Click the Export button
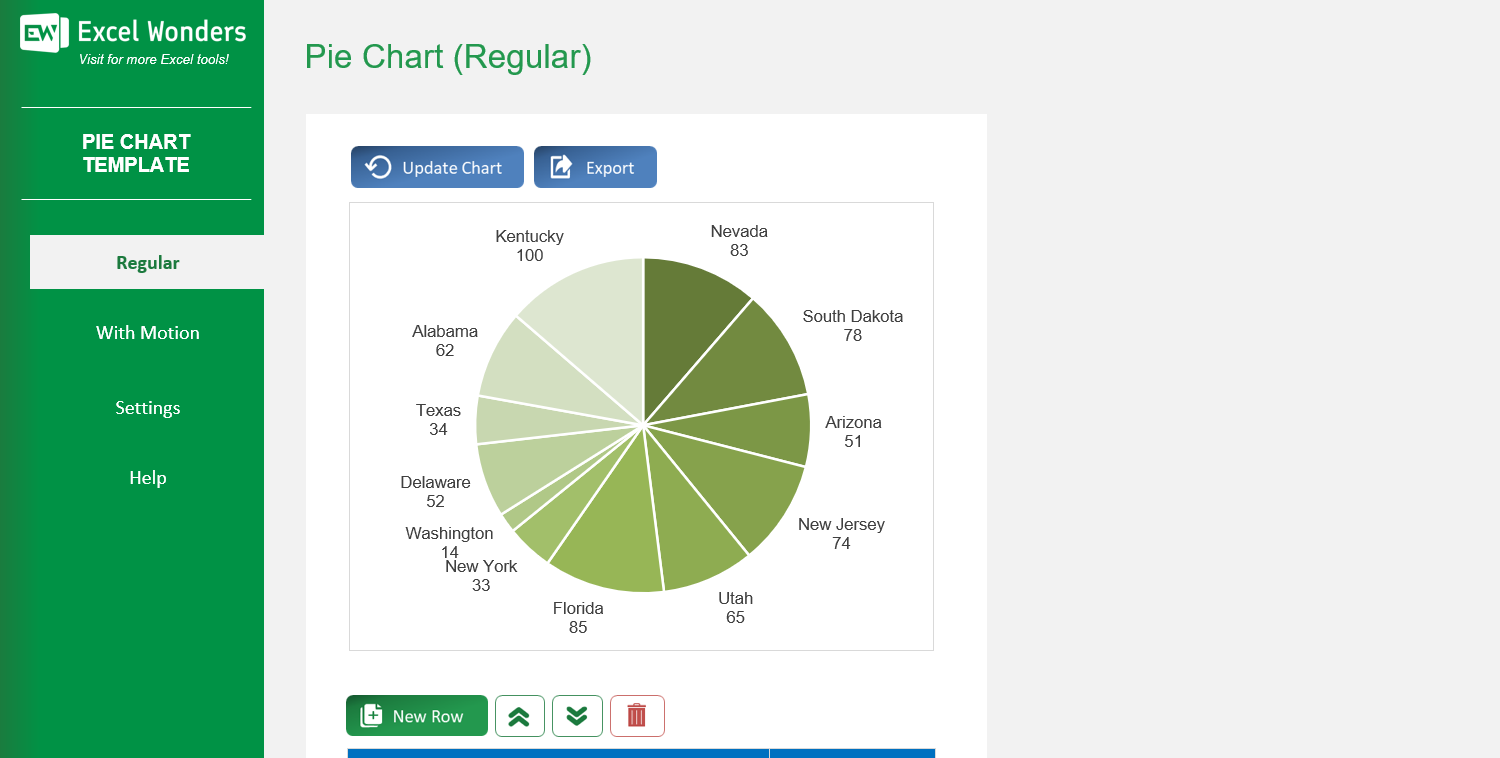This screenshot has height=758, width=1500. (x=595, y=166)
